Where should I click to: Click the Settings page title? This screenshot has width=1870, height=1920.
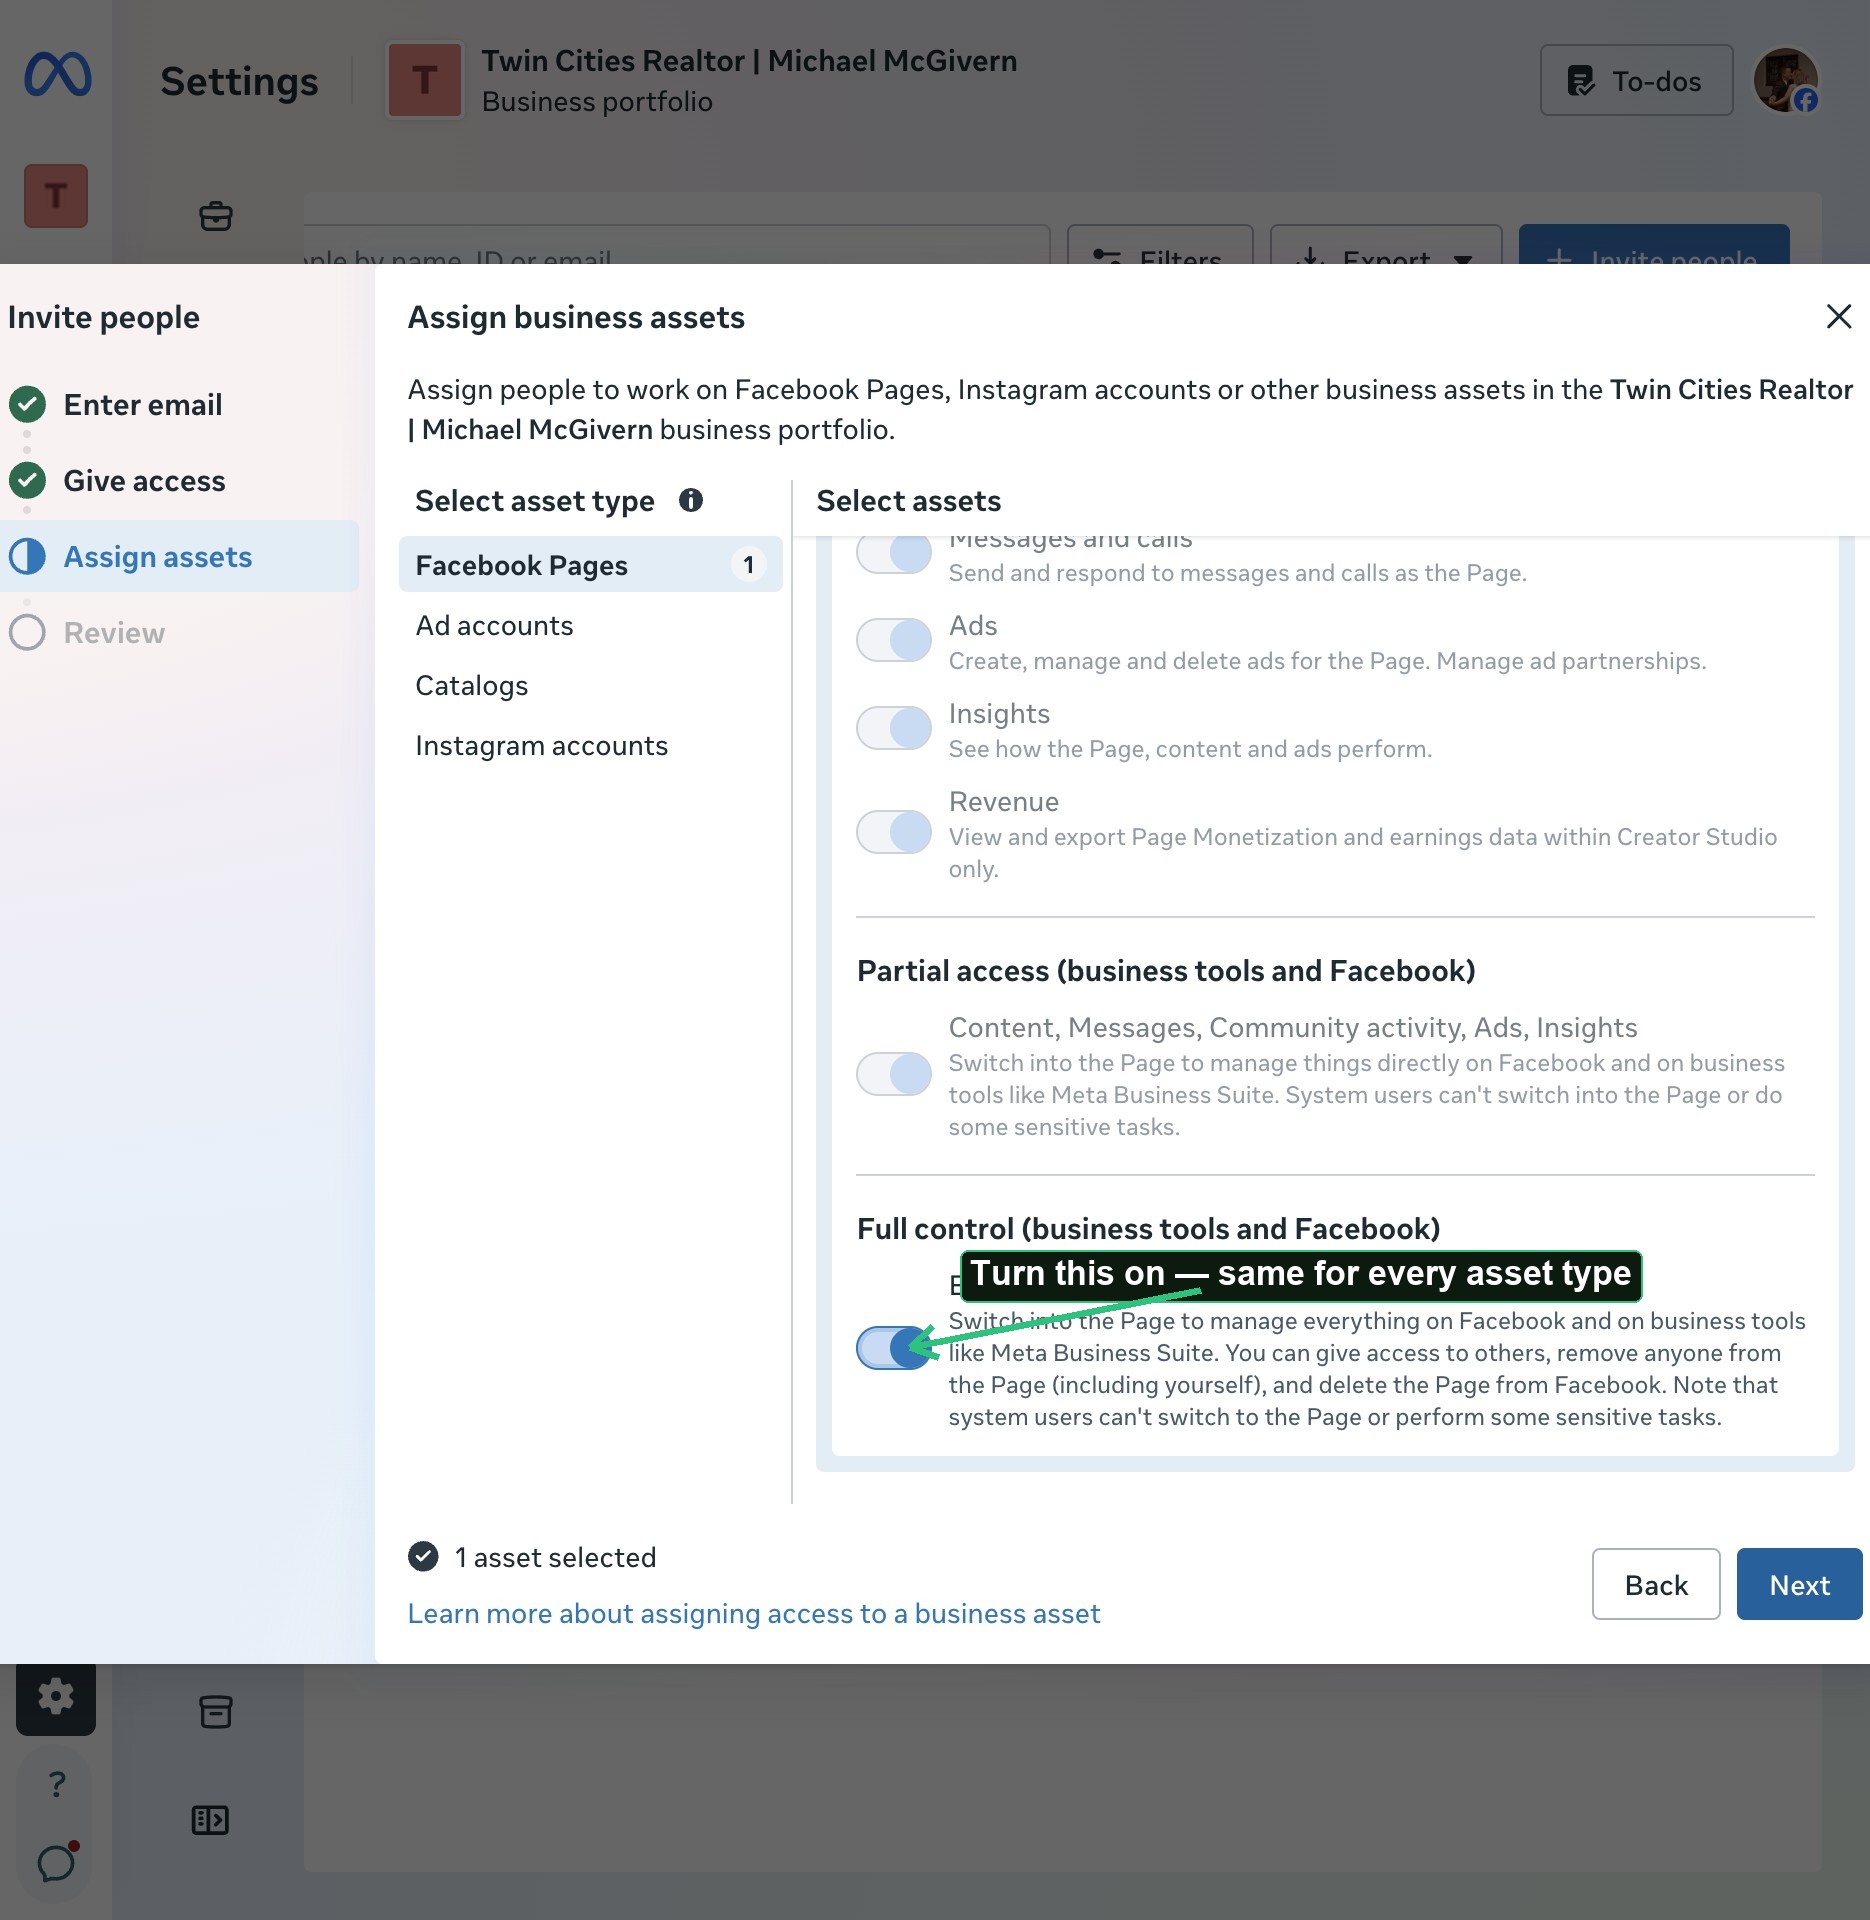tap(239, 81)
